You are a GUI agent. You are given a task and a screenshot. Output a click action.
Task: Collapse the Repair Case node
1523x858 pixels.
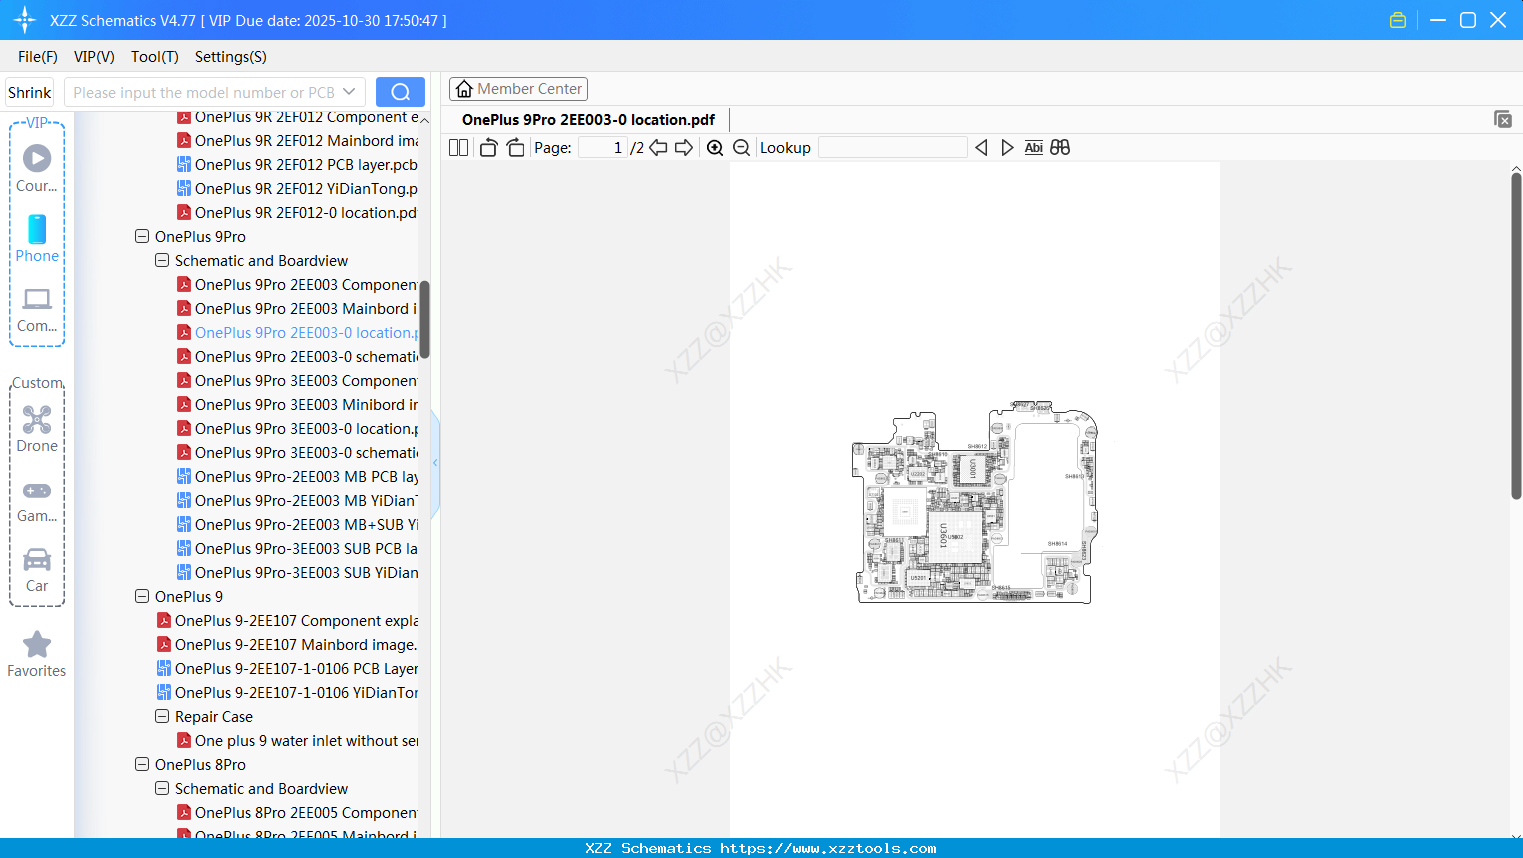pos(162,717)
